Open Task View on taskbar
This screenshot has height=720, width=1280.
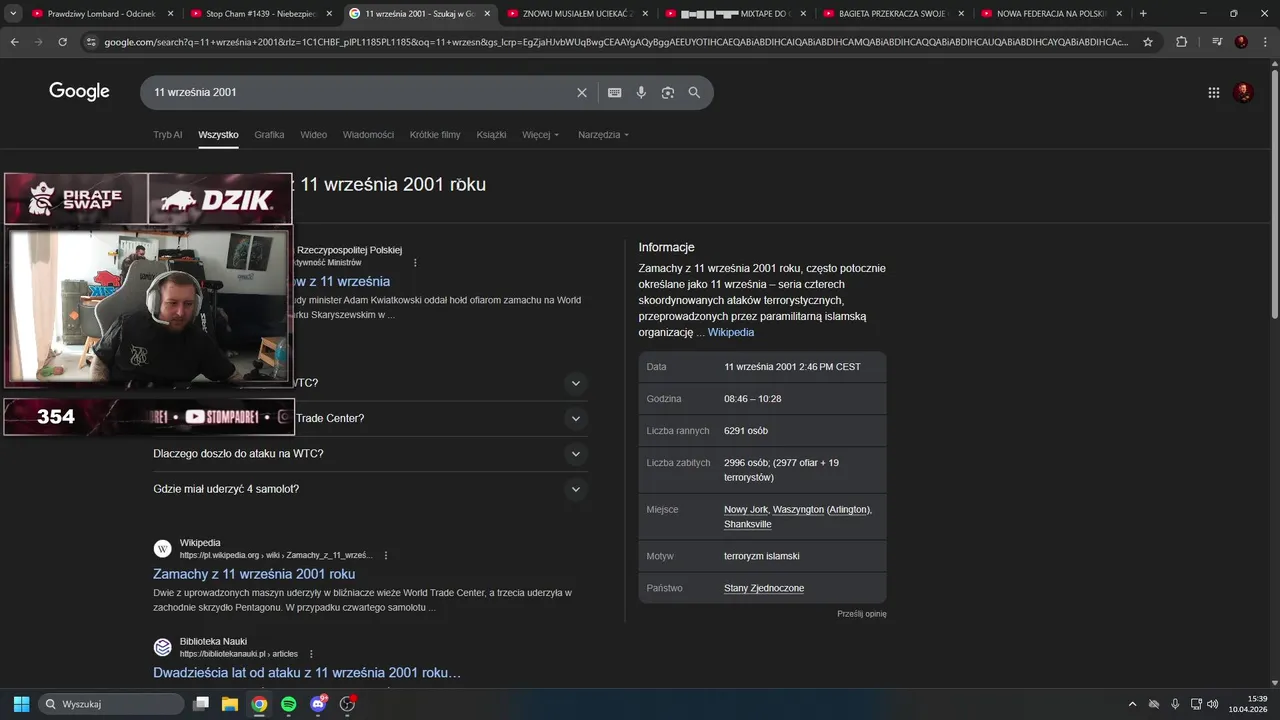pyautogui.click(x=200, y=704)
